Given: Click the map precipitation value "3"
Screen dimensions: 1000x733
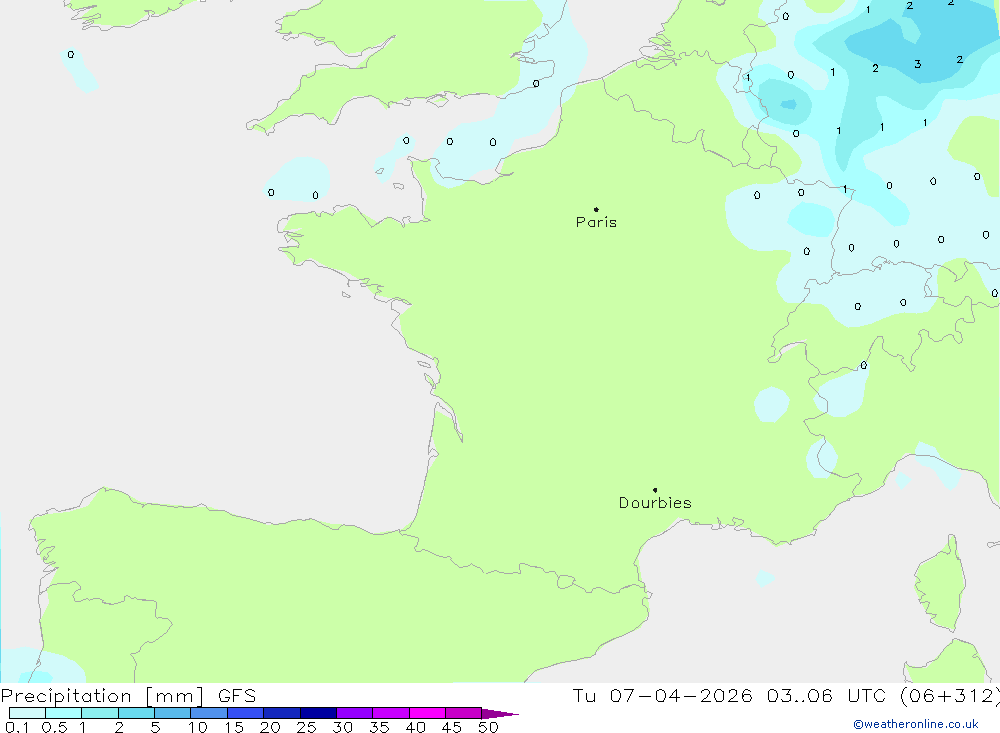Looking at the screenshot, I should point(917,64).
